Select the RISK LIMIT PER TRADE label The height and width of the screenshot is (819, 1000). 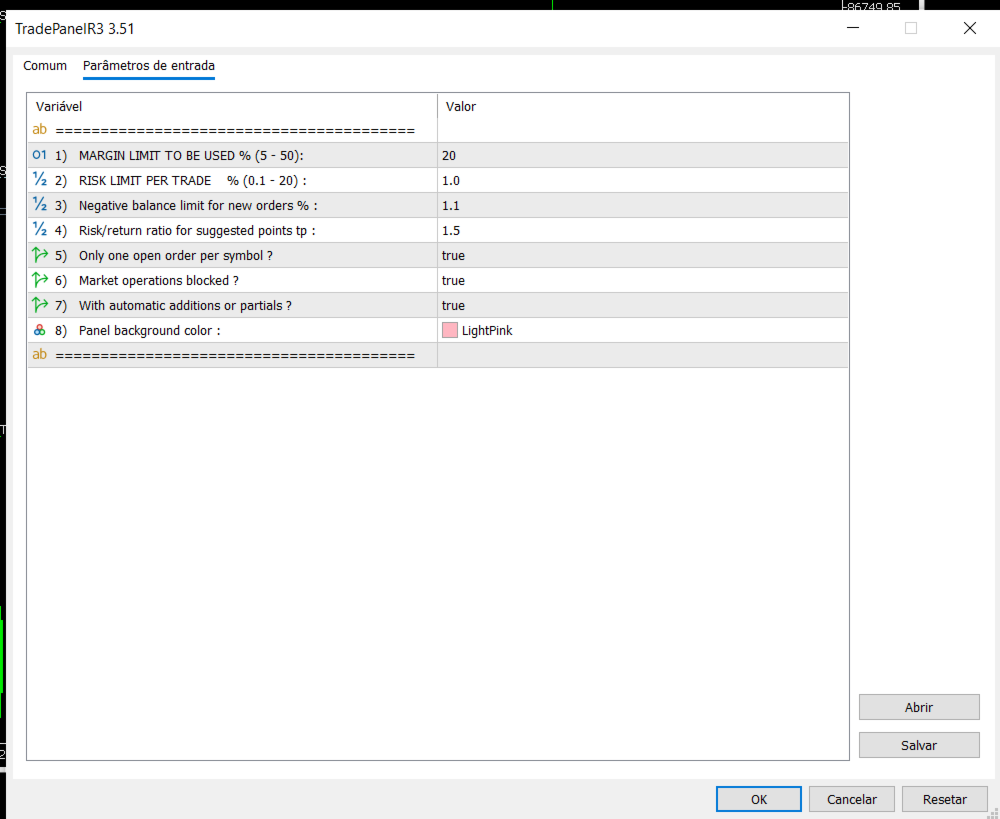point(193,181)
